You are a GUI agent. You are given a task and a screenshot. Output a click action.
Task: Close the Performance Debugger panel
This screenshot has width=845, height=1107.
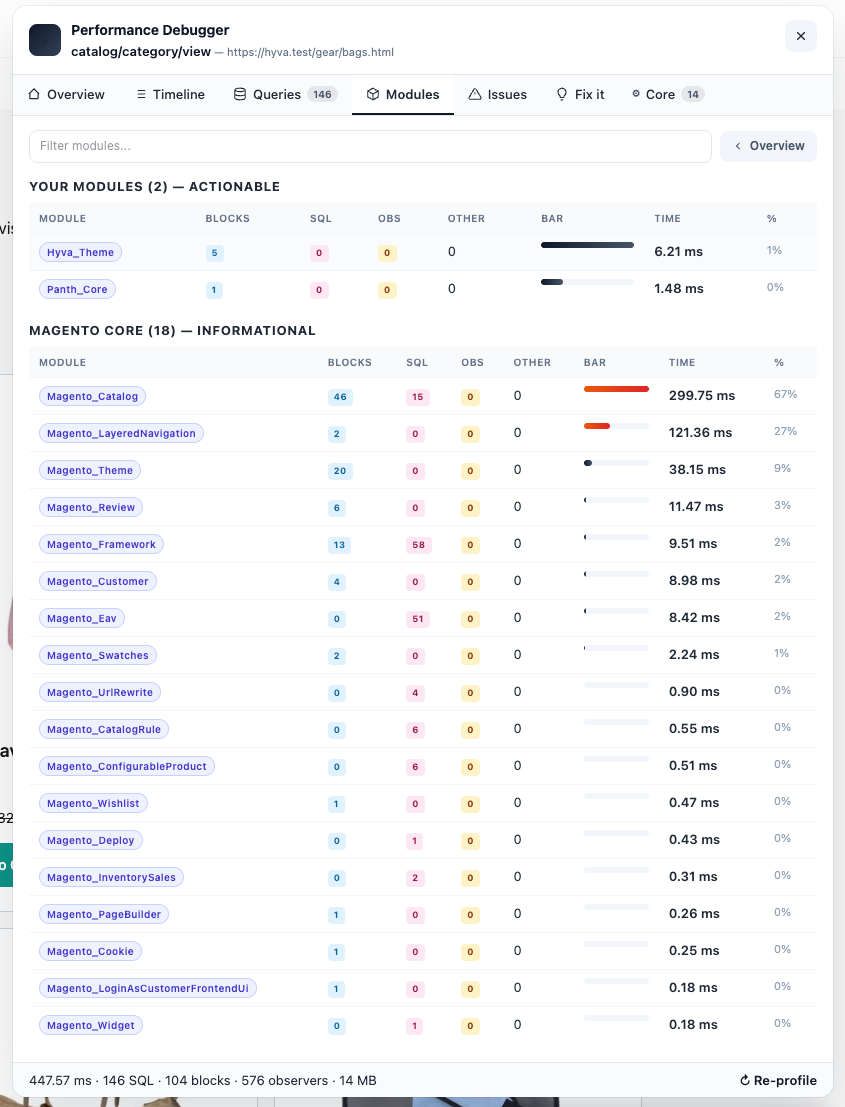801,36
